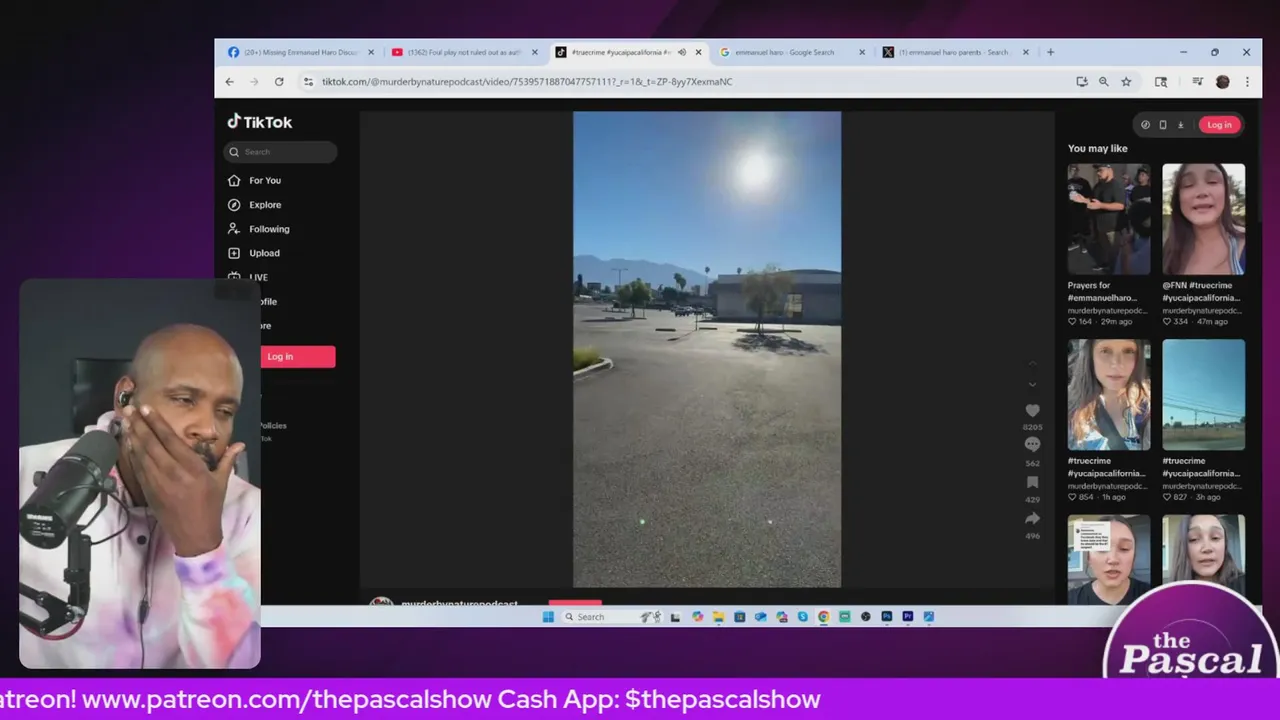Bookmark the video with the favorites icon
Viewport: 1280px width, 720px height.
click(1033, 482)
